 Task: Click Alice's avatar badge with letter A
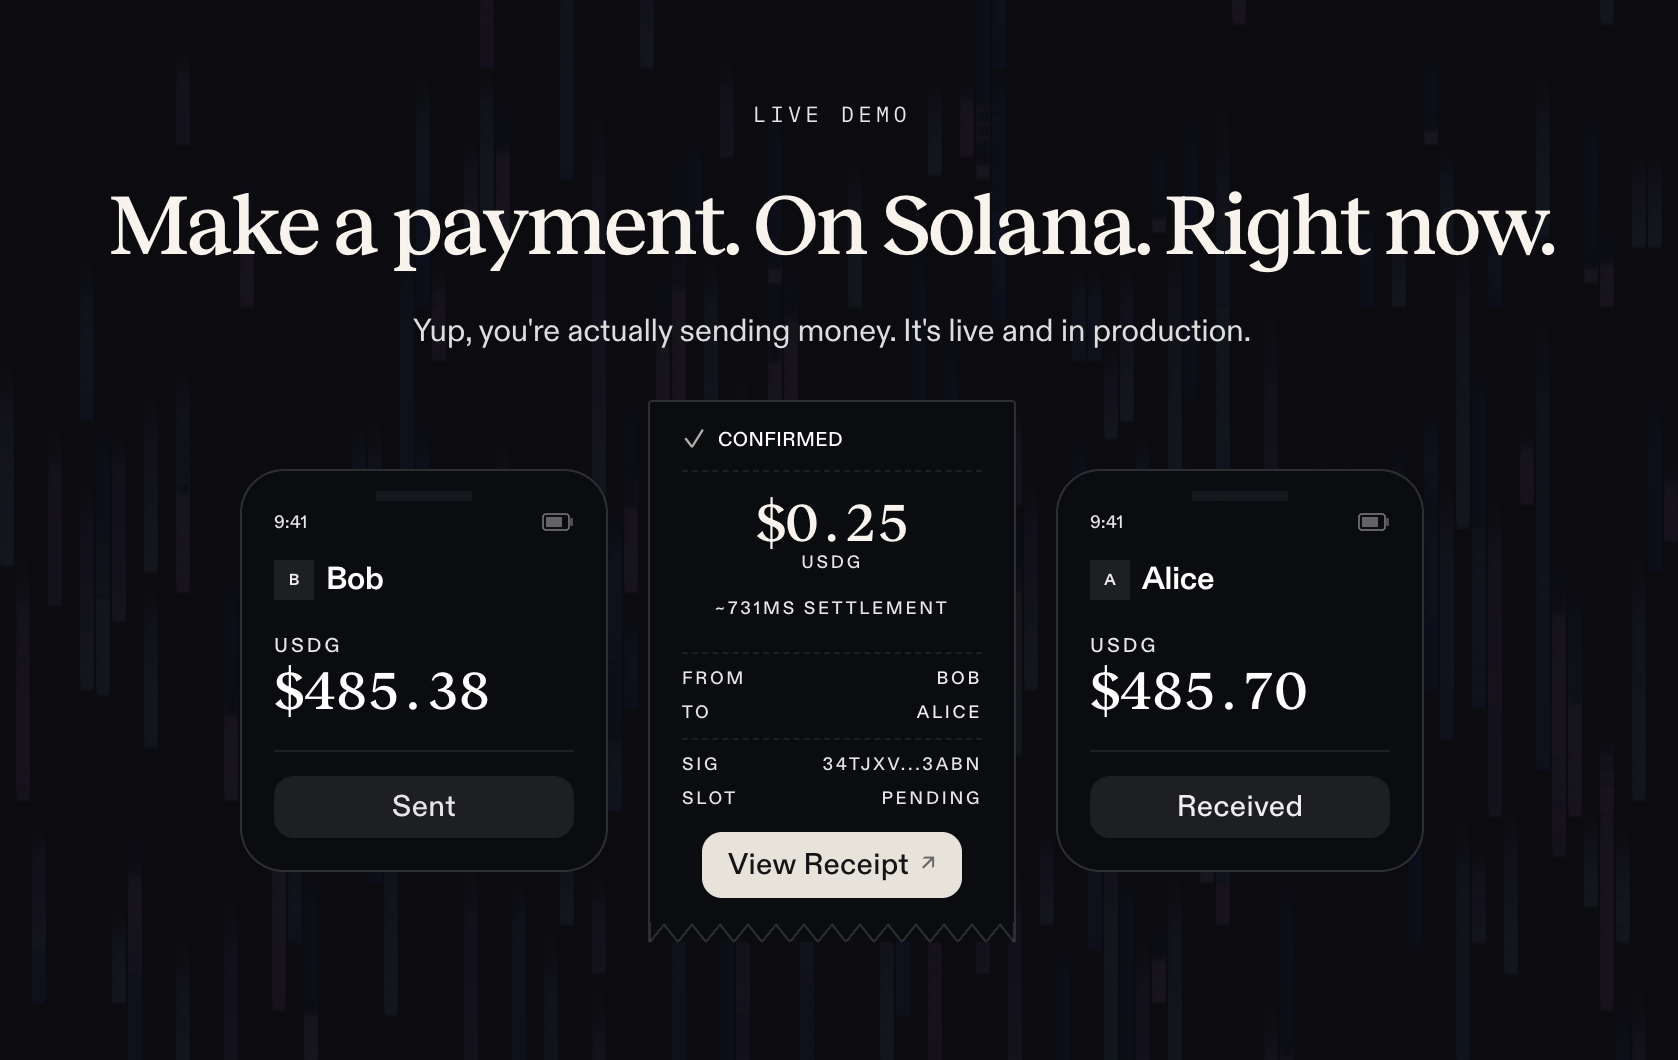pyautogui.click(x=1108, y=578)
